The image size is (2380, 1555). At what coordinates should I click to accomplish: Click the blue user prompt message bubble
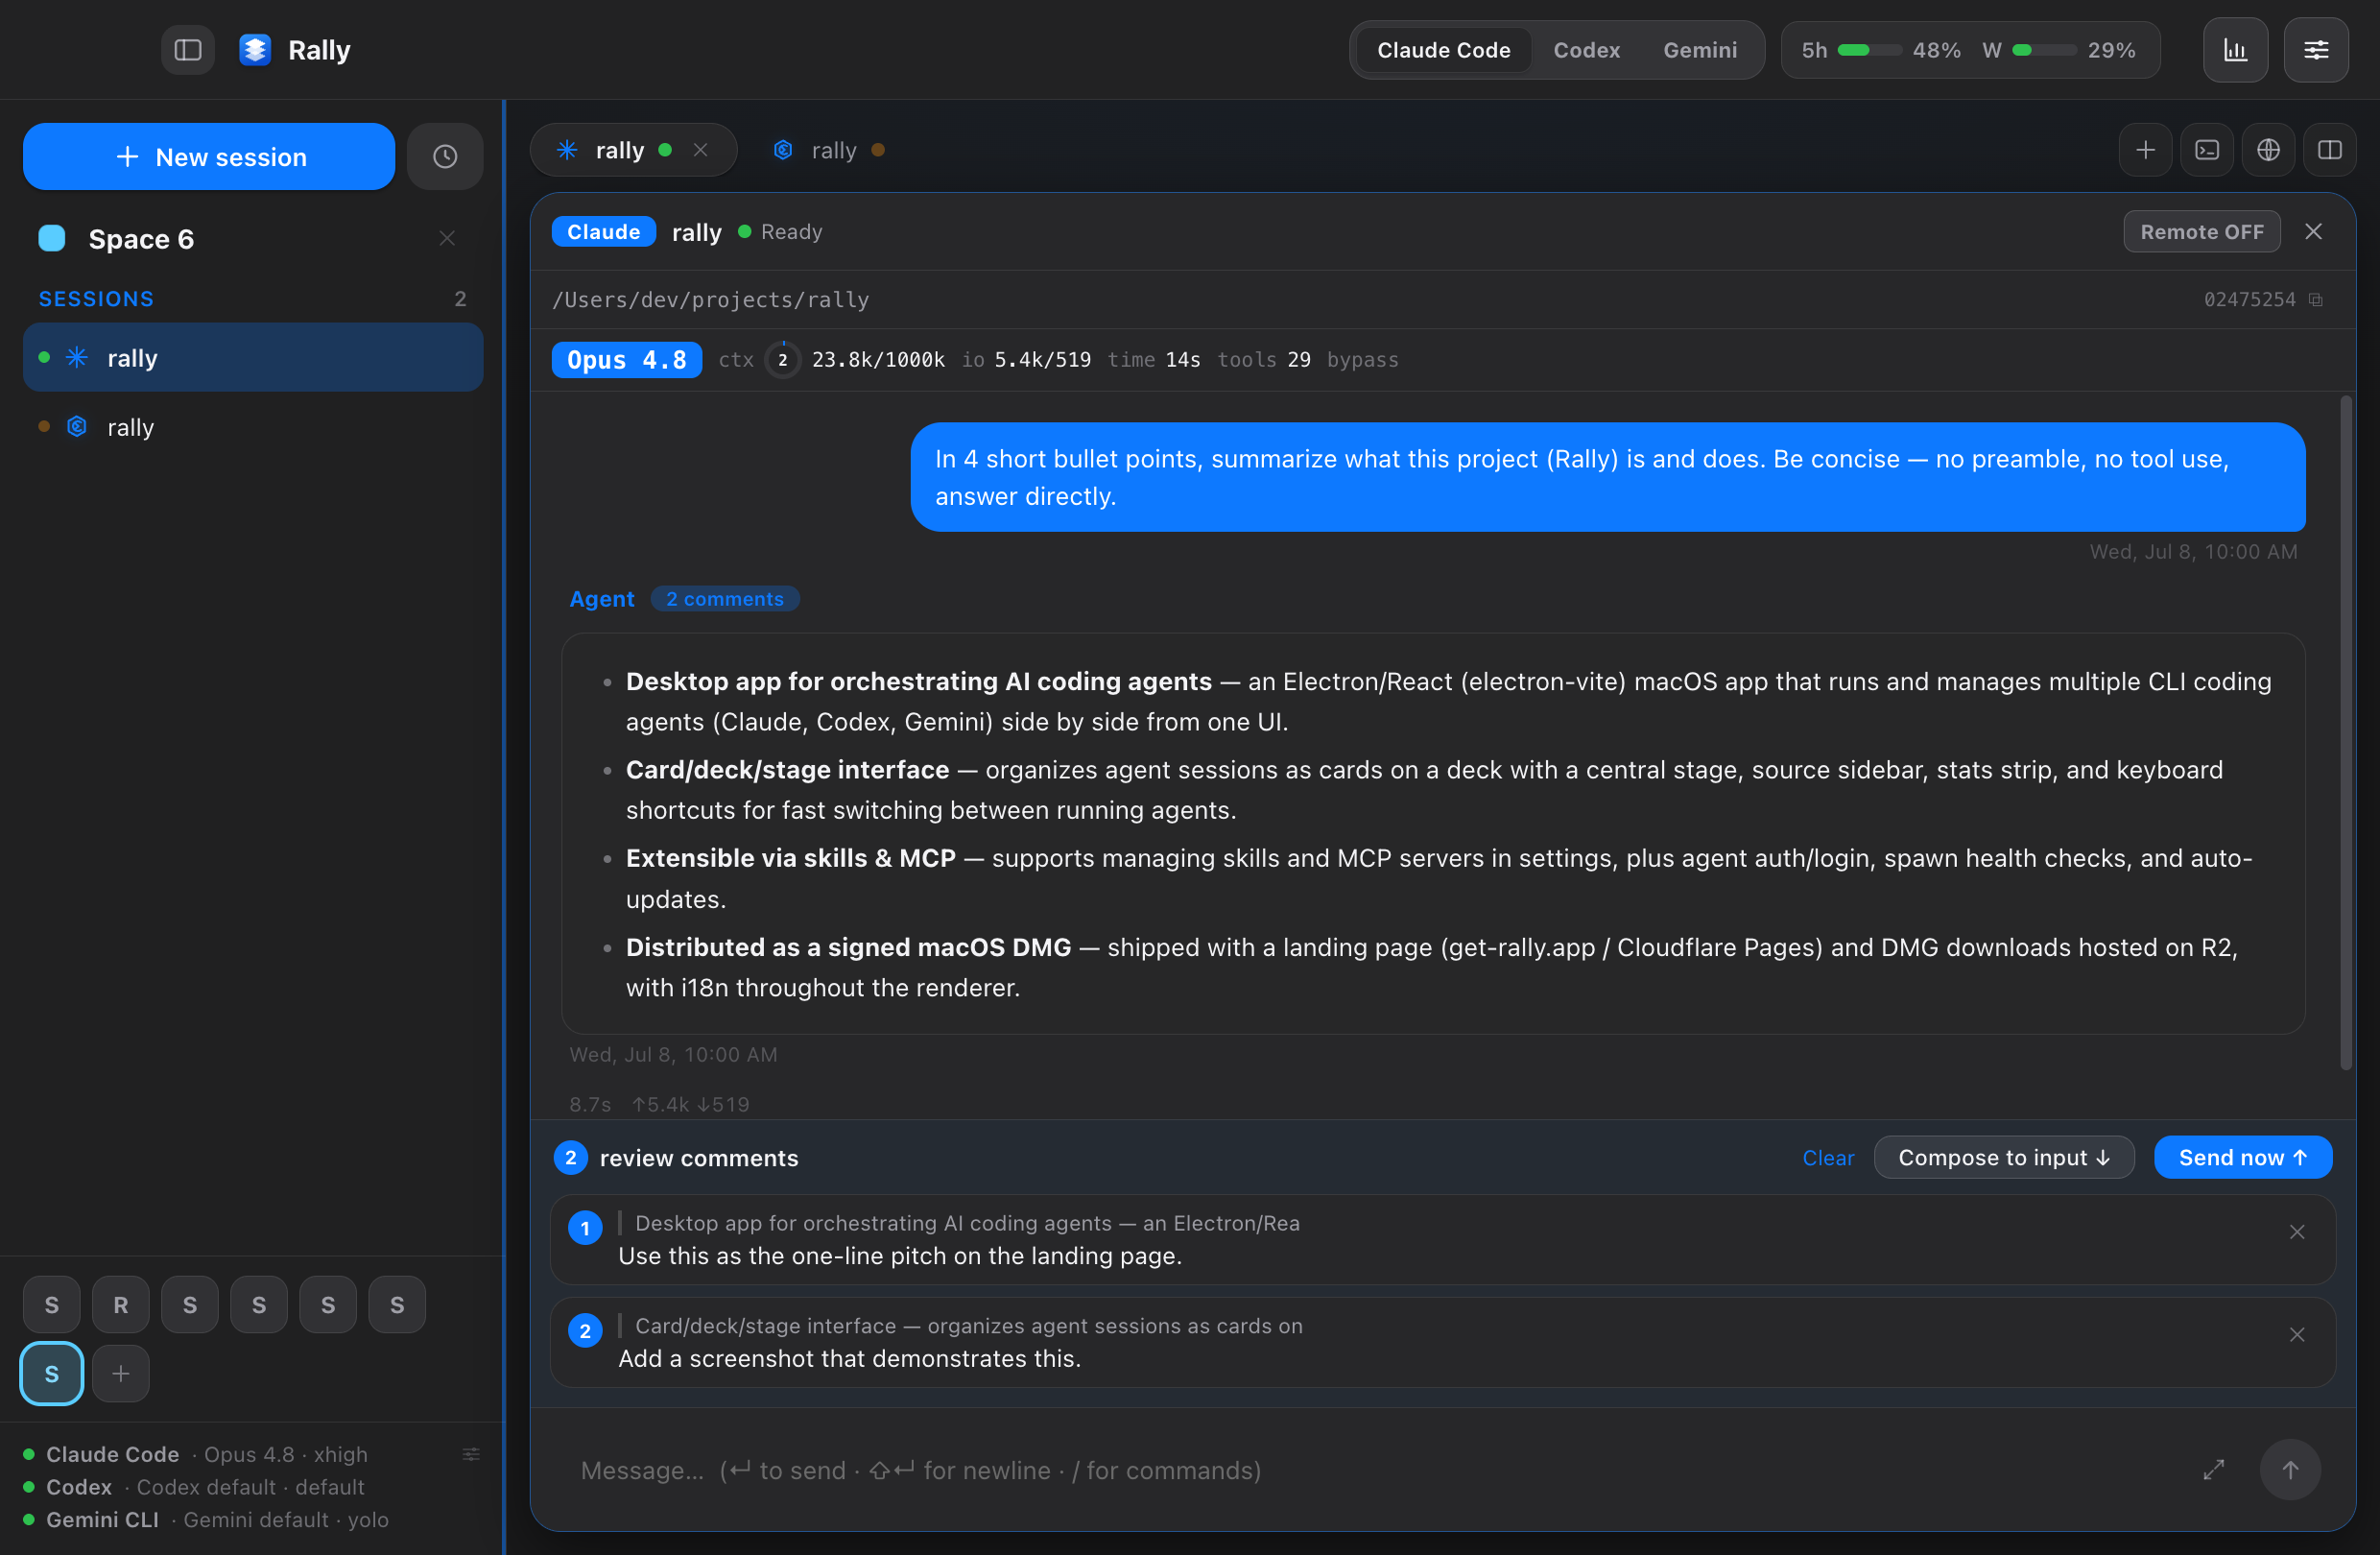point(1608,477)
